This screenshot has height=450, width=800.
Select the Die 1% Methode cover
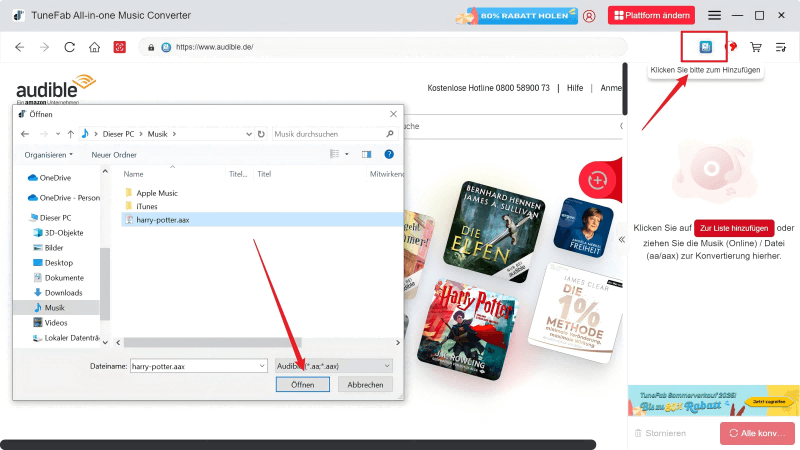[575, 313]
